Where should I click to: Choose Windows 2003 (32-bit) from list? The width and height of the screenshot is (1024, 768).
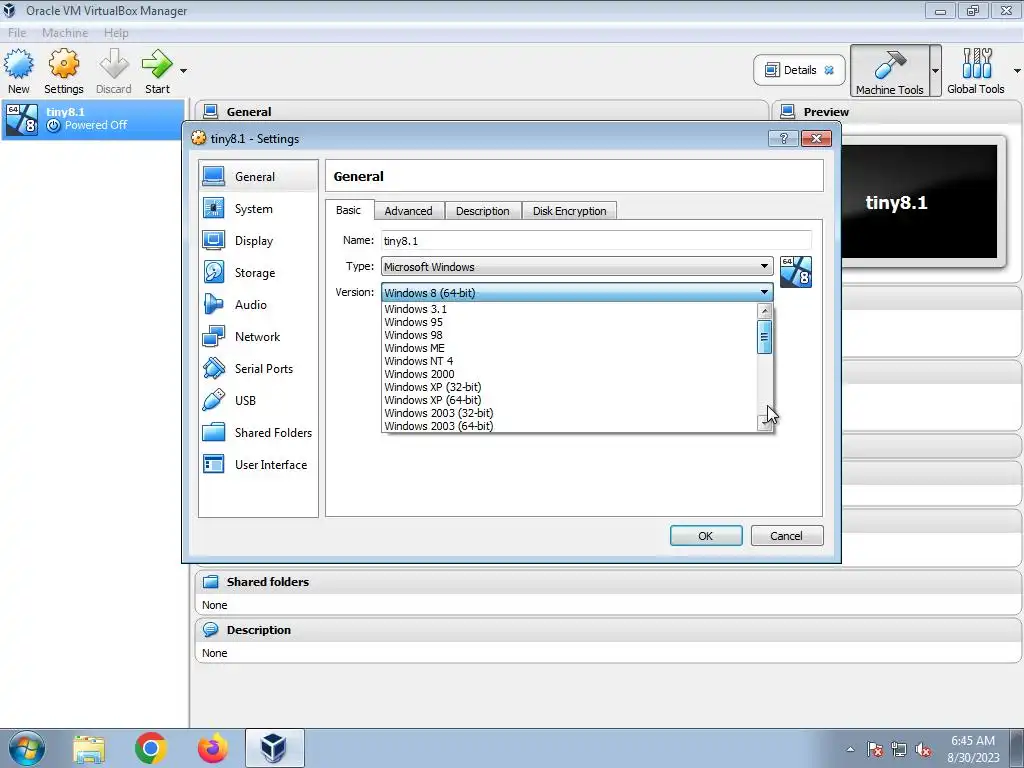569,413
